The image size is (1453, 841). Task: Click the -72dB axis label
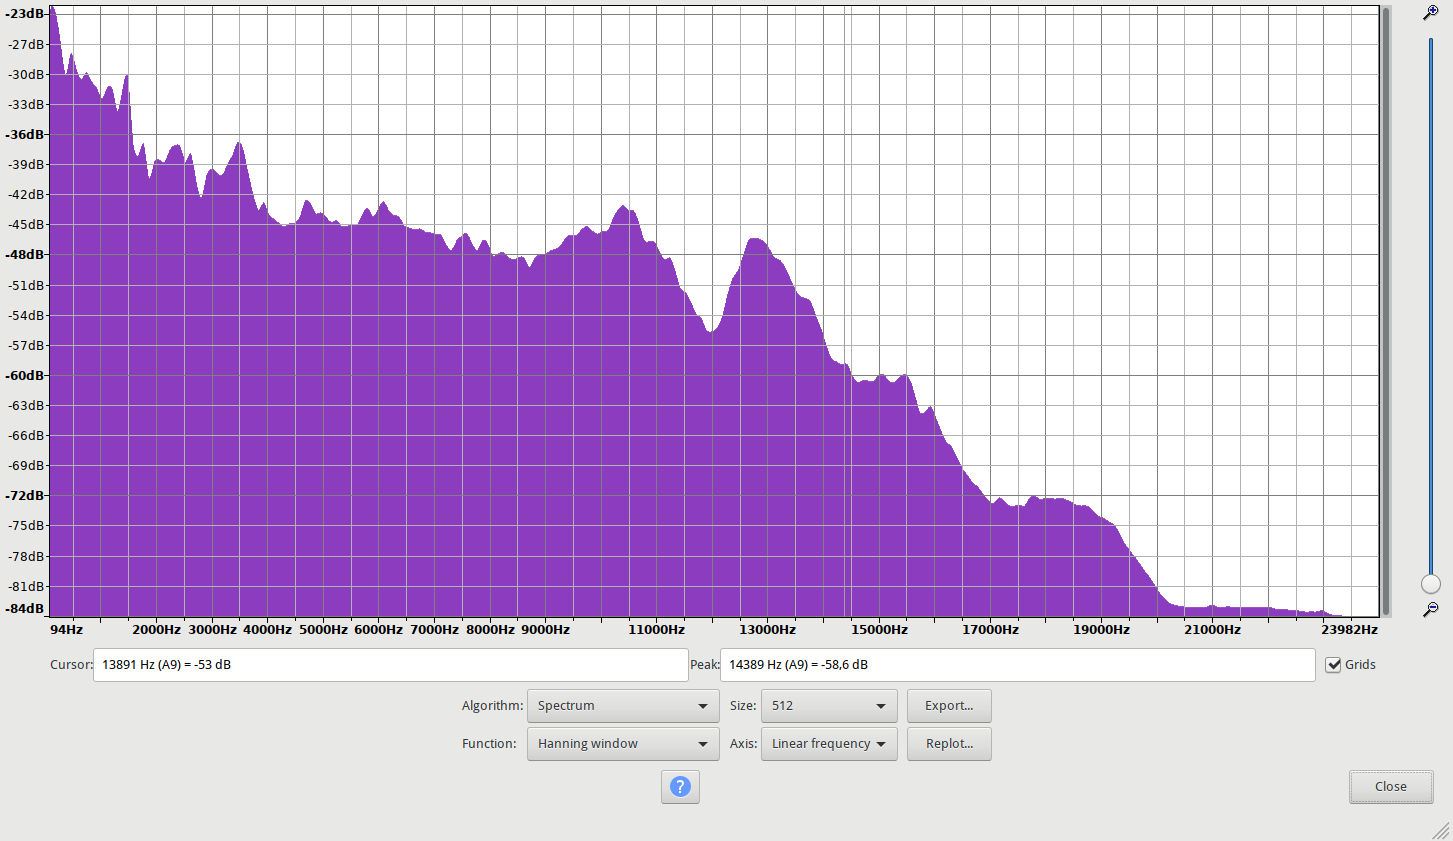tap(24, 496)
